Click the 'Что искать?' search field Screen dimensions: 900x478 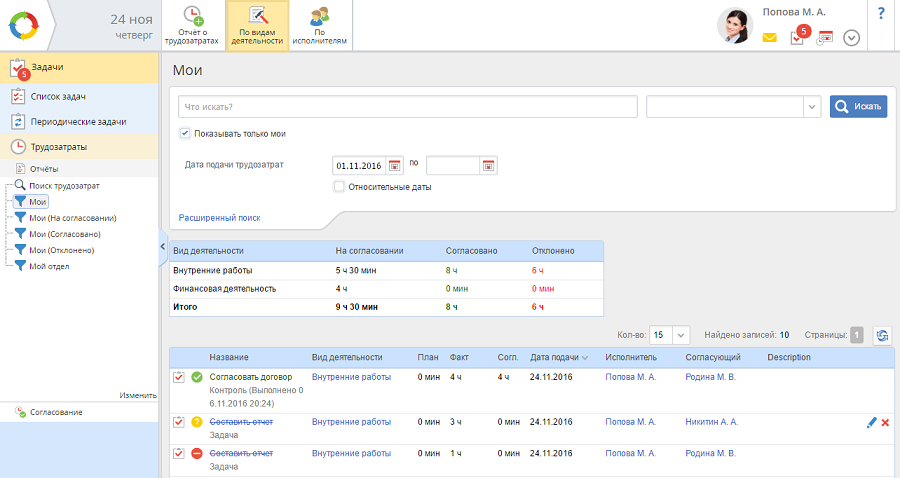coord(407,107)
